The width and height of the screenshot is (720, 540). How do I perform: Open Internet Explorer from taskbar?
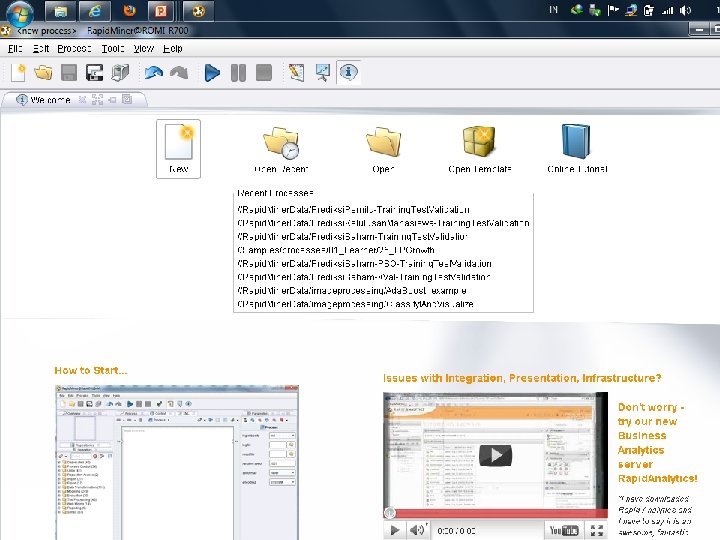tap(95, 11)
